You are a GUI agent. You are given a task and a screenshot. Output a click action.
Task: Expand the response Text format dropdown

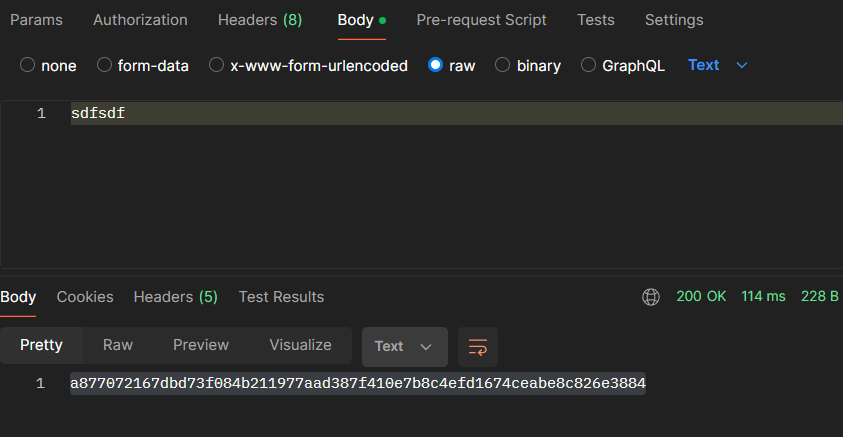(x=403, y=346)
